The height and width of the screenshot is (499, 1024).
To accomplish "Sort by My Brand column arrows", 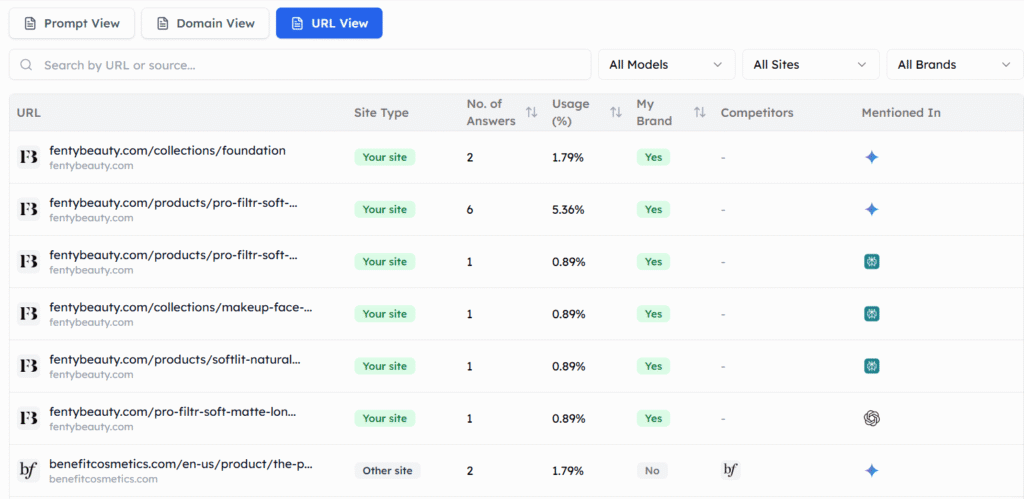I will 699,112.
